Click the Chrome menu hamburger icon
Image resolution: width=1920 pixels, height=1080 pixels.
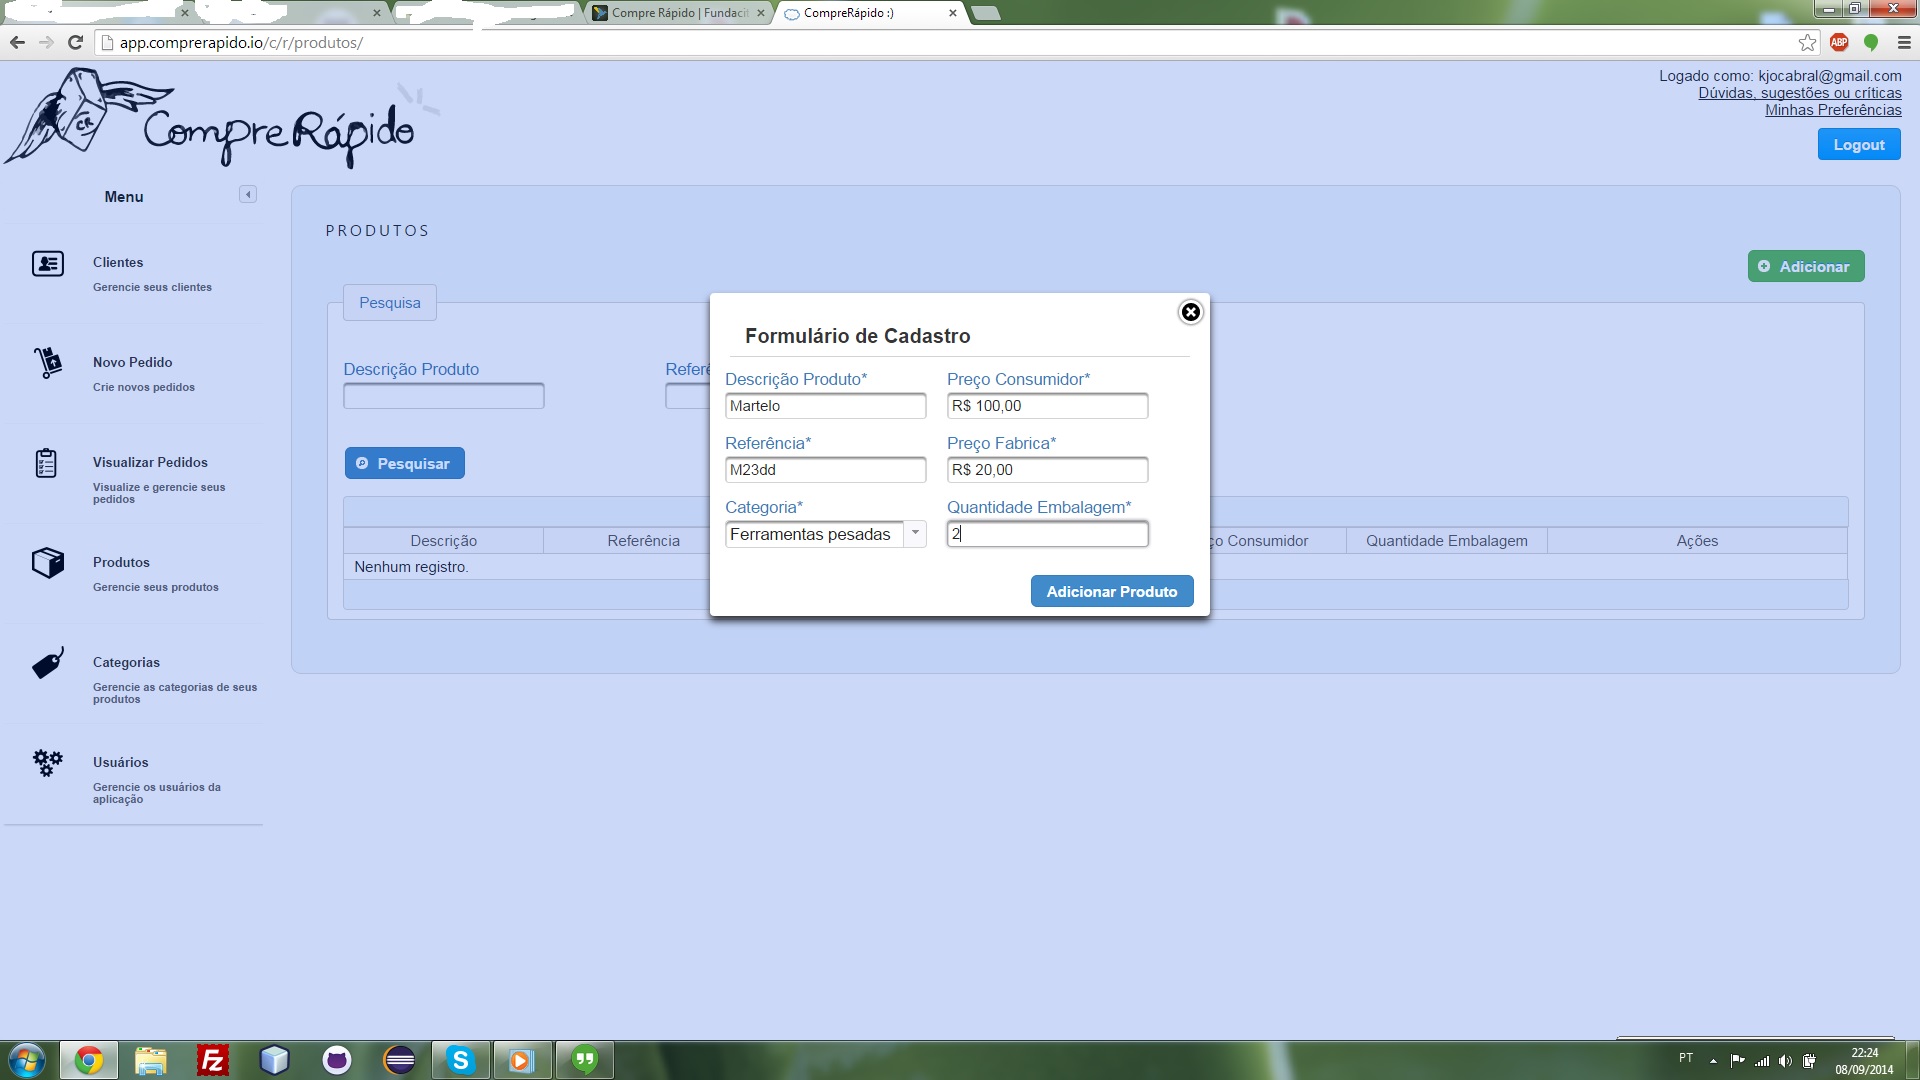click(1903, 42)
